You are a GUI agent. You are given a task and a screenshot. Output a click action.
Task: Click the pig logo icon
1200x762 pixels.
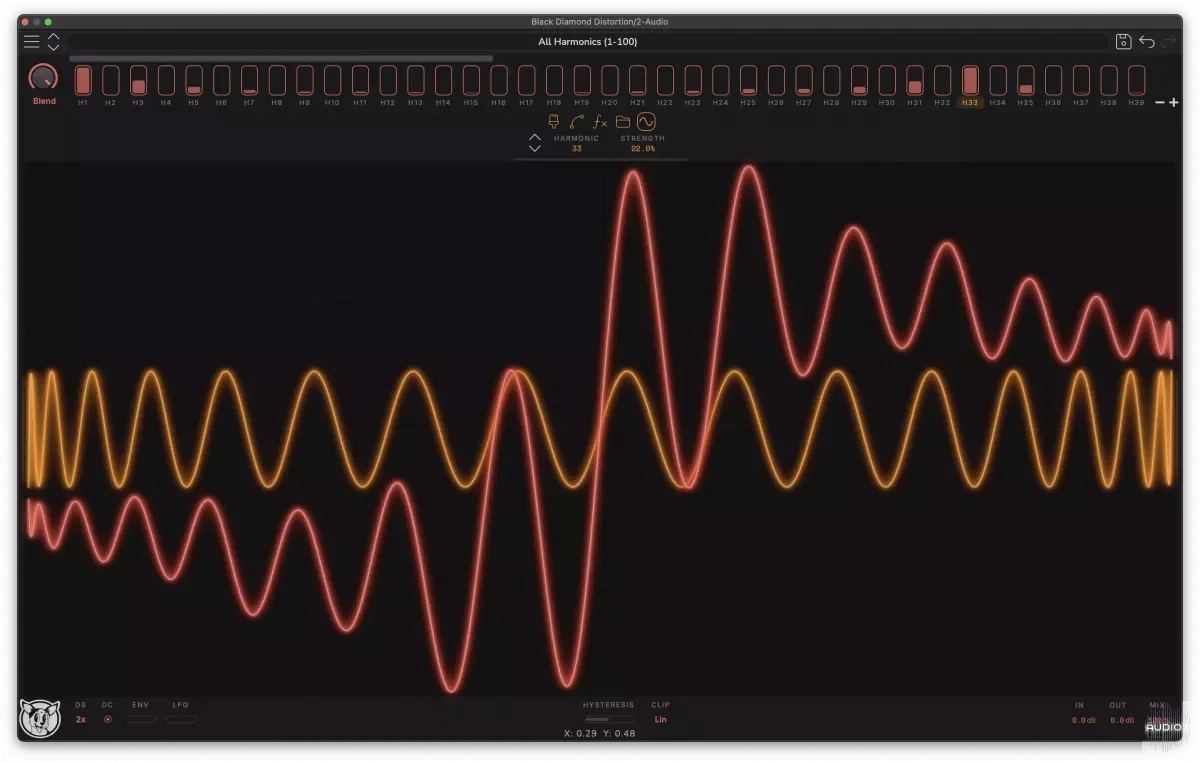click(x=40, y=718)
